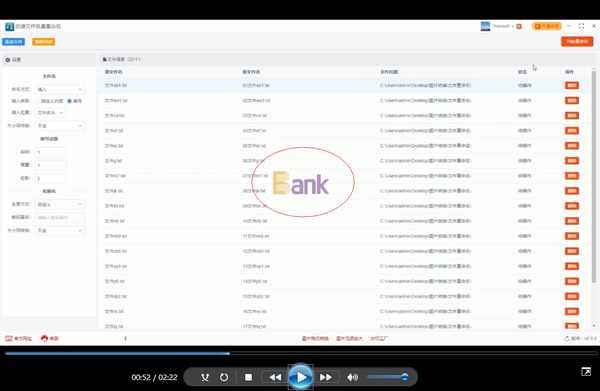Switch to library view icon at bottom right
The image size is (600, 391).
point(586,371)
